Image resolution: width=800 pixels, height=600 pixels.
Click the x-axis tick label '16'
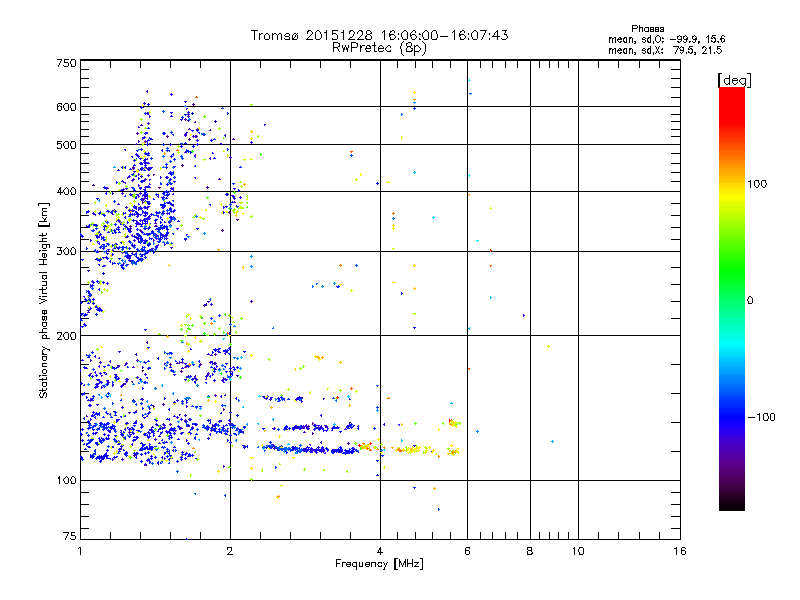680,551
